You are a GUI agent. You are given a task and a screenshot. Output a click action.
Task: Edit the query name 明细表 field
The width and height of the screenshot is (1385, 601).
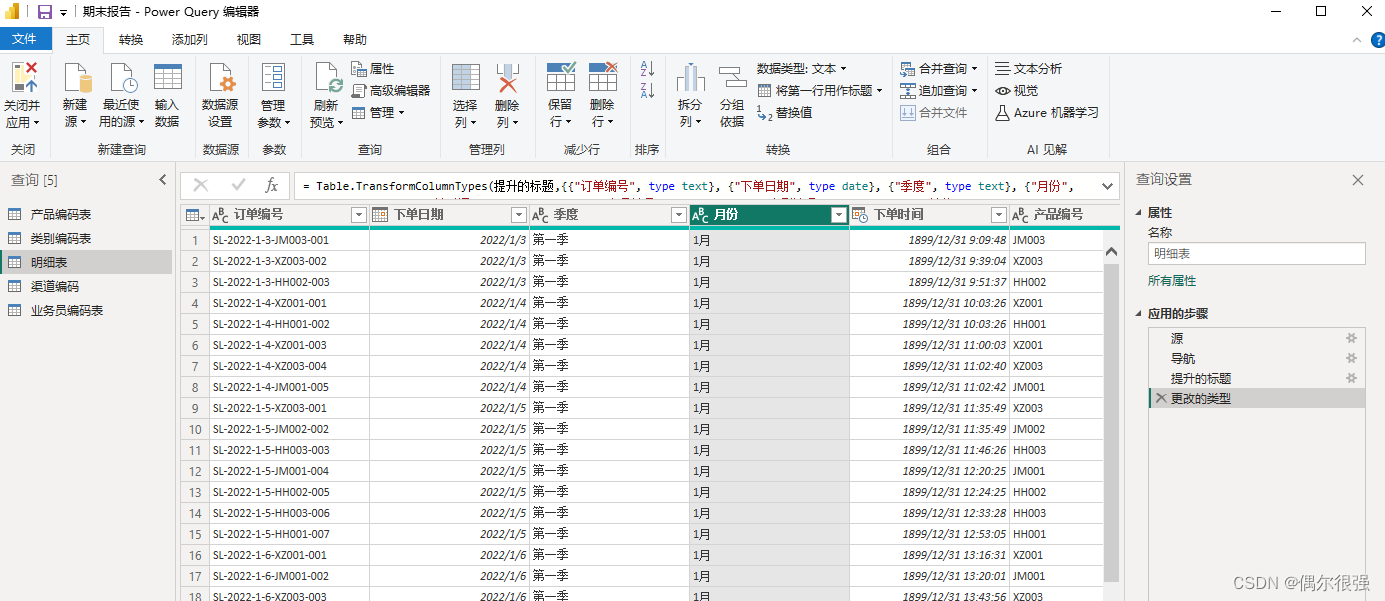1256,254
